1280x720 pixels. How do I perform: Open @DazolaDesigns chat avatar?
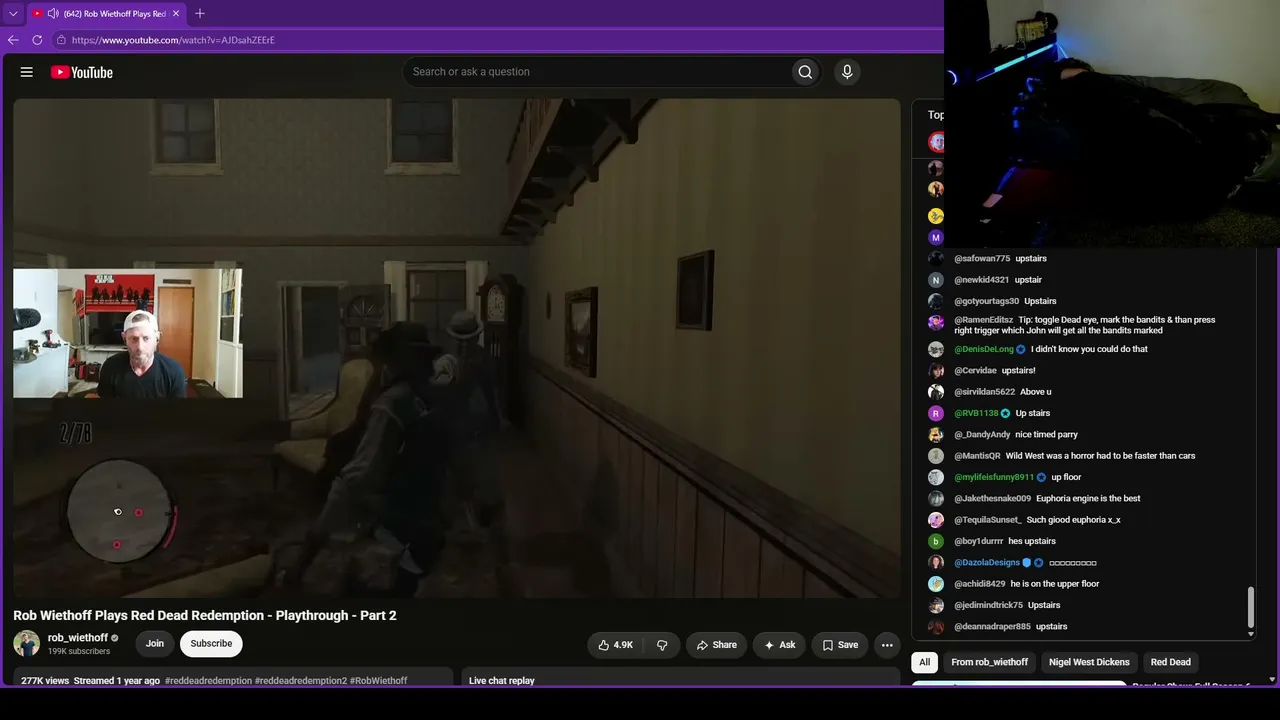tap(936, 562)
